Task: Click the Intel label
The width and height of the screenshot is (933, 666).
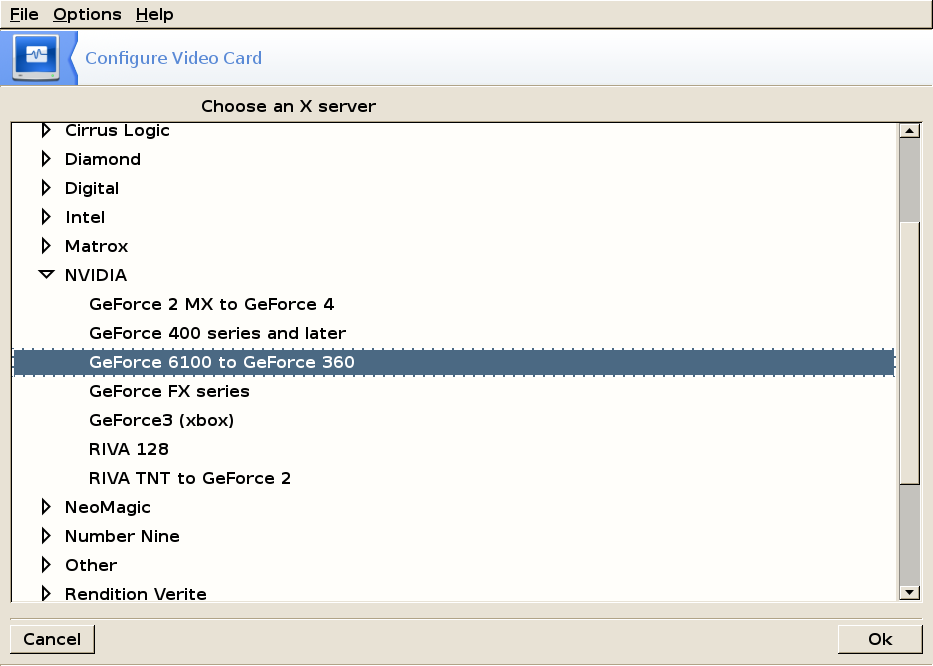Action: (84, 217)
